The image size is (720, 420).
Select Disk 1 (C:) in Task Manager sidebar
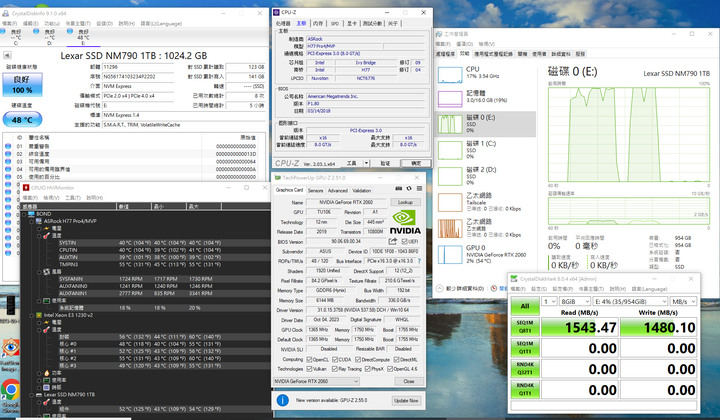[485, 150]
